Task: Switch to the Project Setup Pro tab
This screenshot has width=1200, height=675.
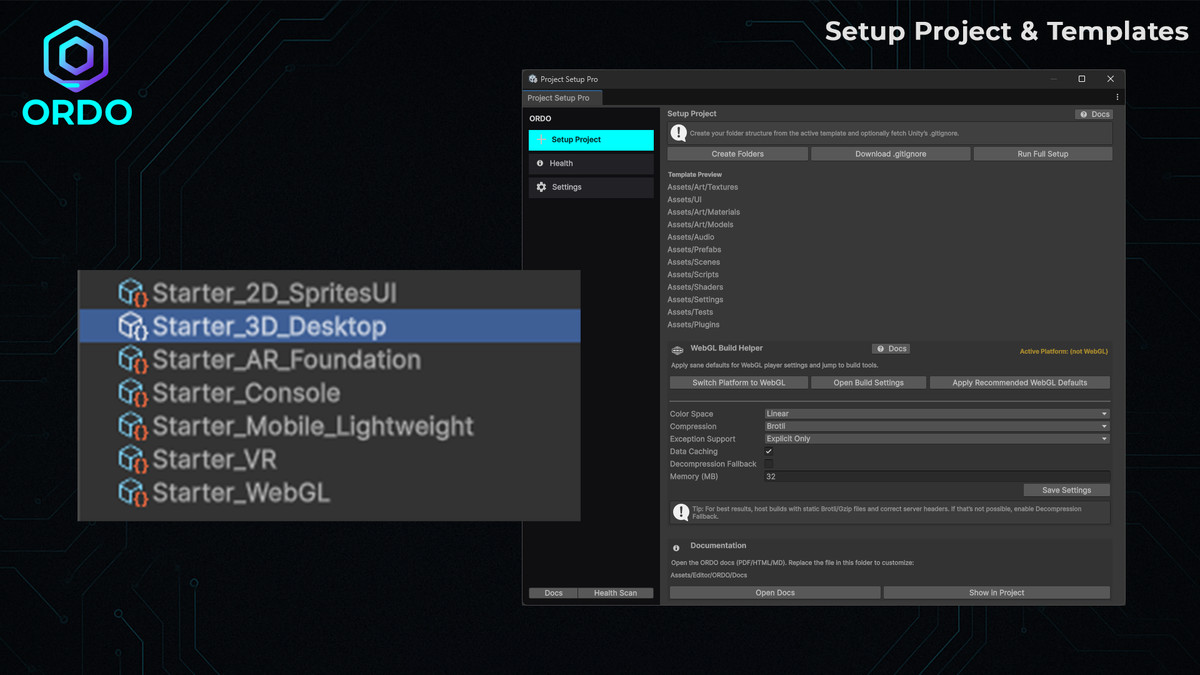Action: (x=561, y=98)
